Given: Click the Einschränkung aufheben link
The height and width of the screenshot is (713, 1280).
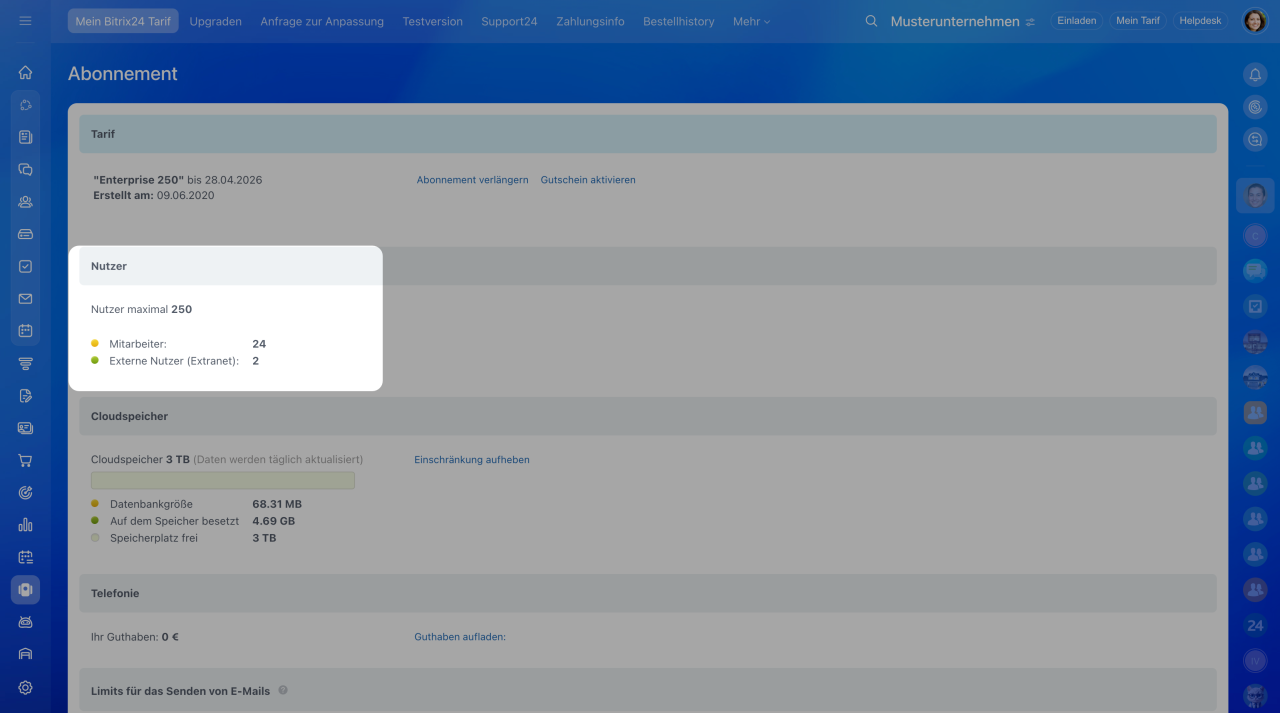Looking at the screenshot, I should click(x=472, y=460).
